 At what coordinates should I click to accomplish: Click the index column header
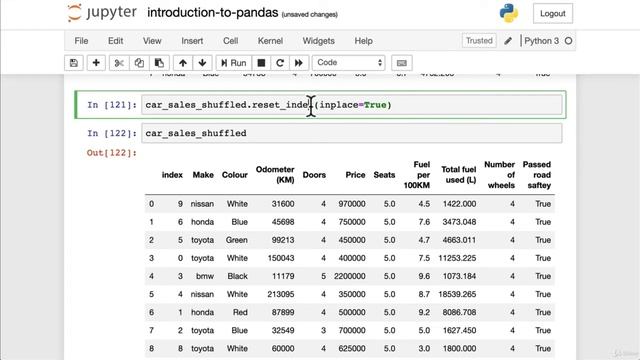(172, 175)
